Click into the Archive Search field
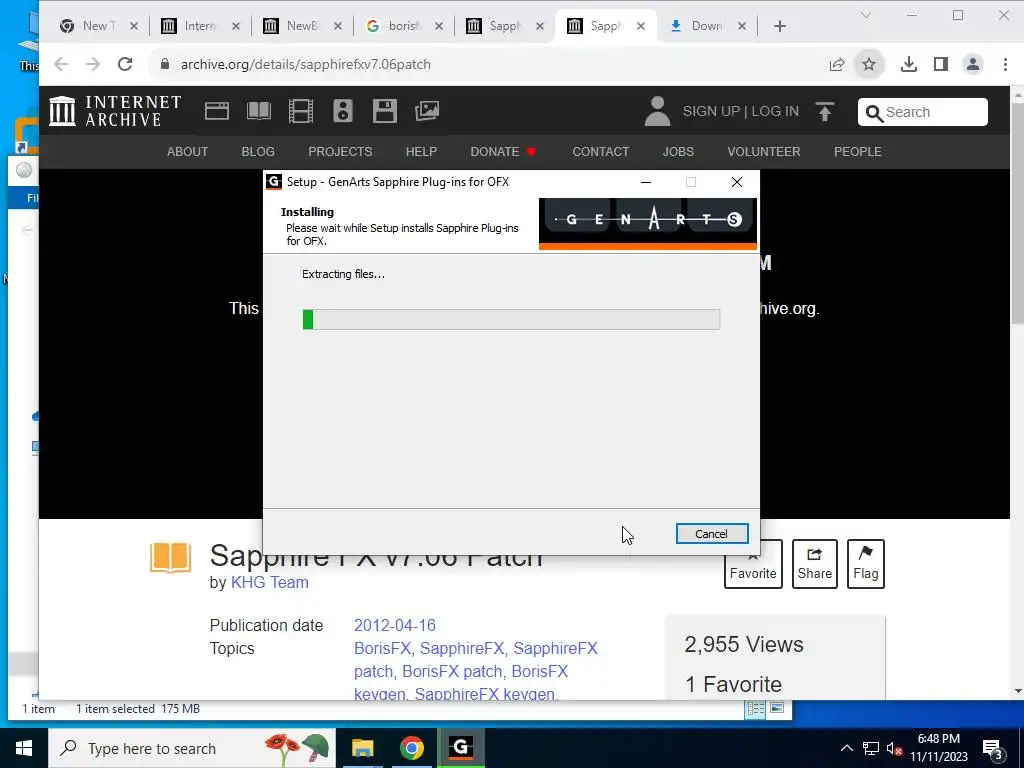This screenshot has width=1024, height=768. [x=922, y=112]
